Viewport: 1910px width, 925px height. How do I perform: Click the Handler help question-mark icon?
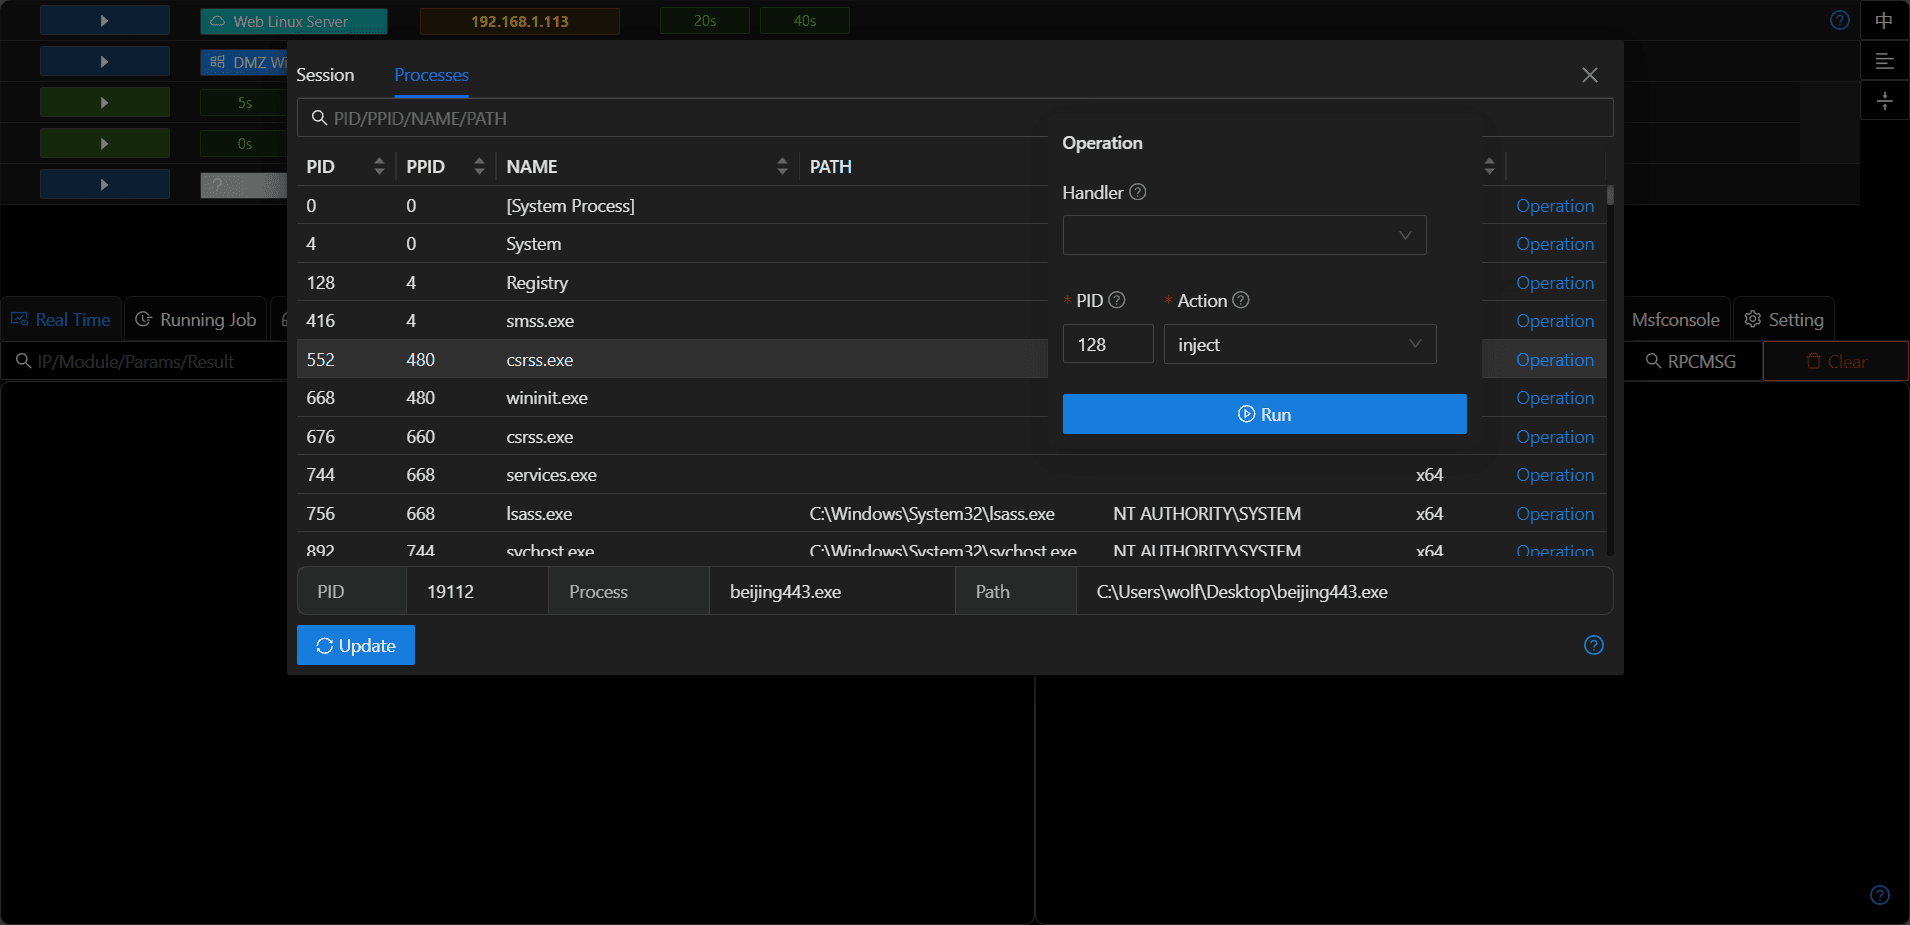[x=1137, y=192]
